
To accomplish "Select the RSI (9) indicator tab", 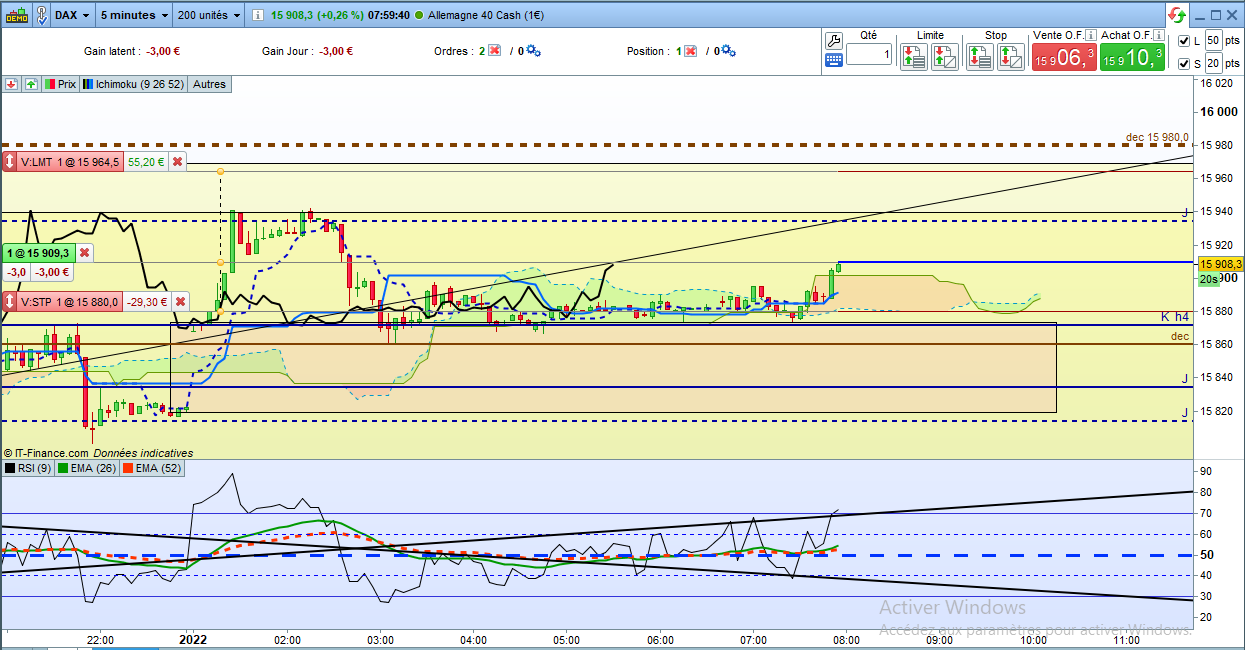I will [28, 467].
